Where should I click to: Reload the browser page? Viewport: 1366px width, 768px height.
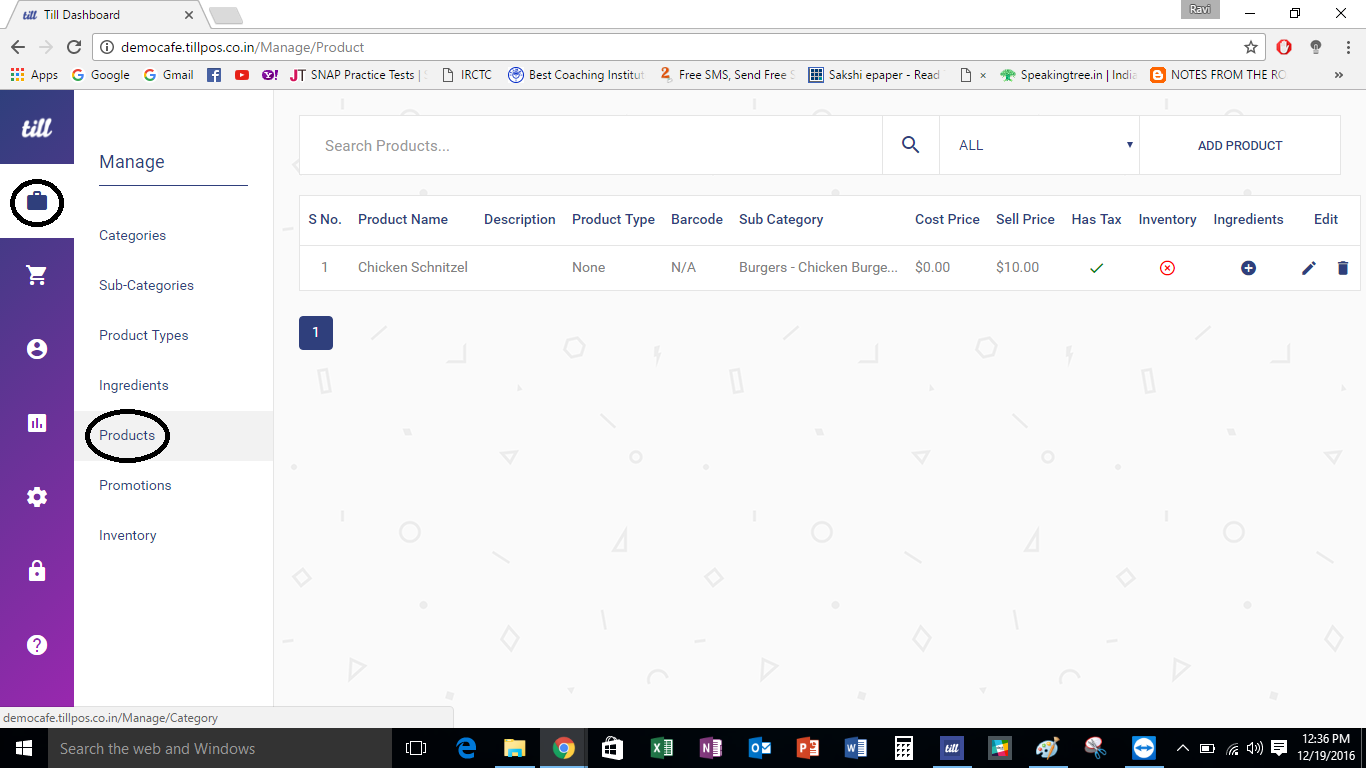[73, 47]
